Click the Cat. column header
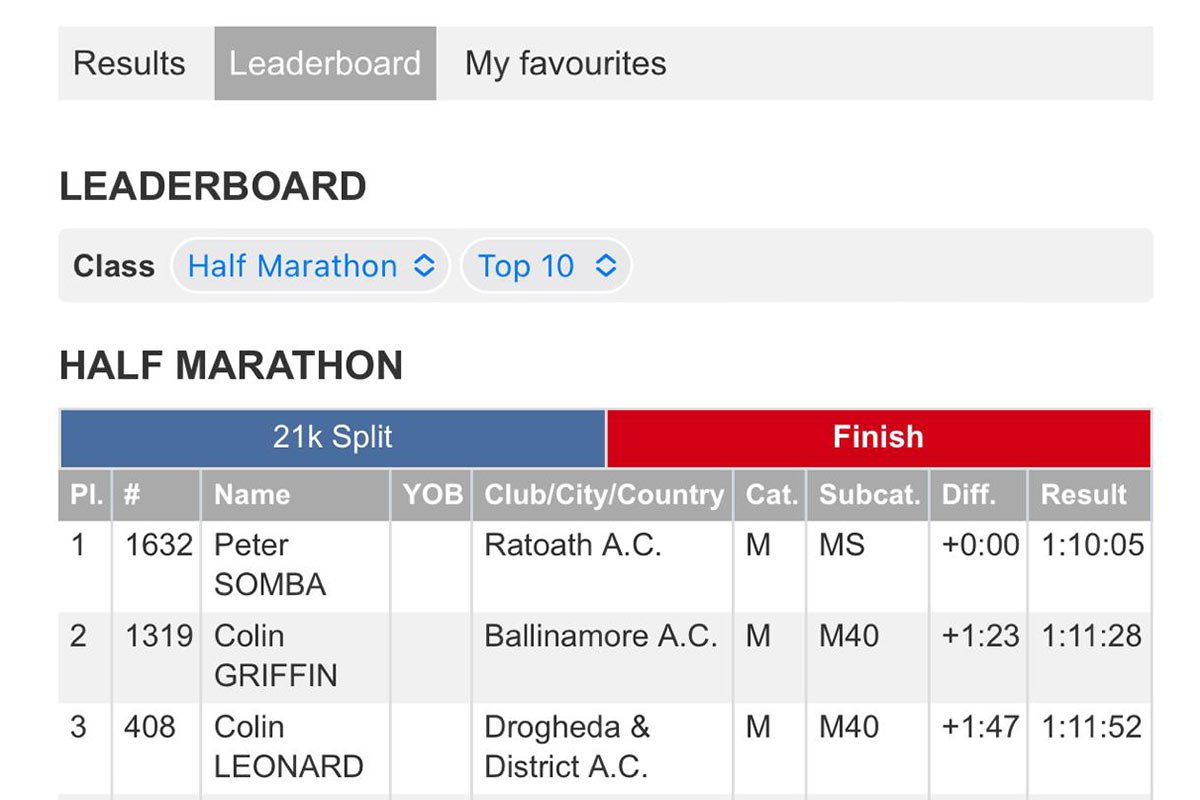 pyautogui.click(x=770, y=495)
